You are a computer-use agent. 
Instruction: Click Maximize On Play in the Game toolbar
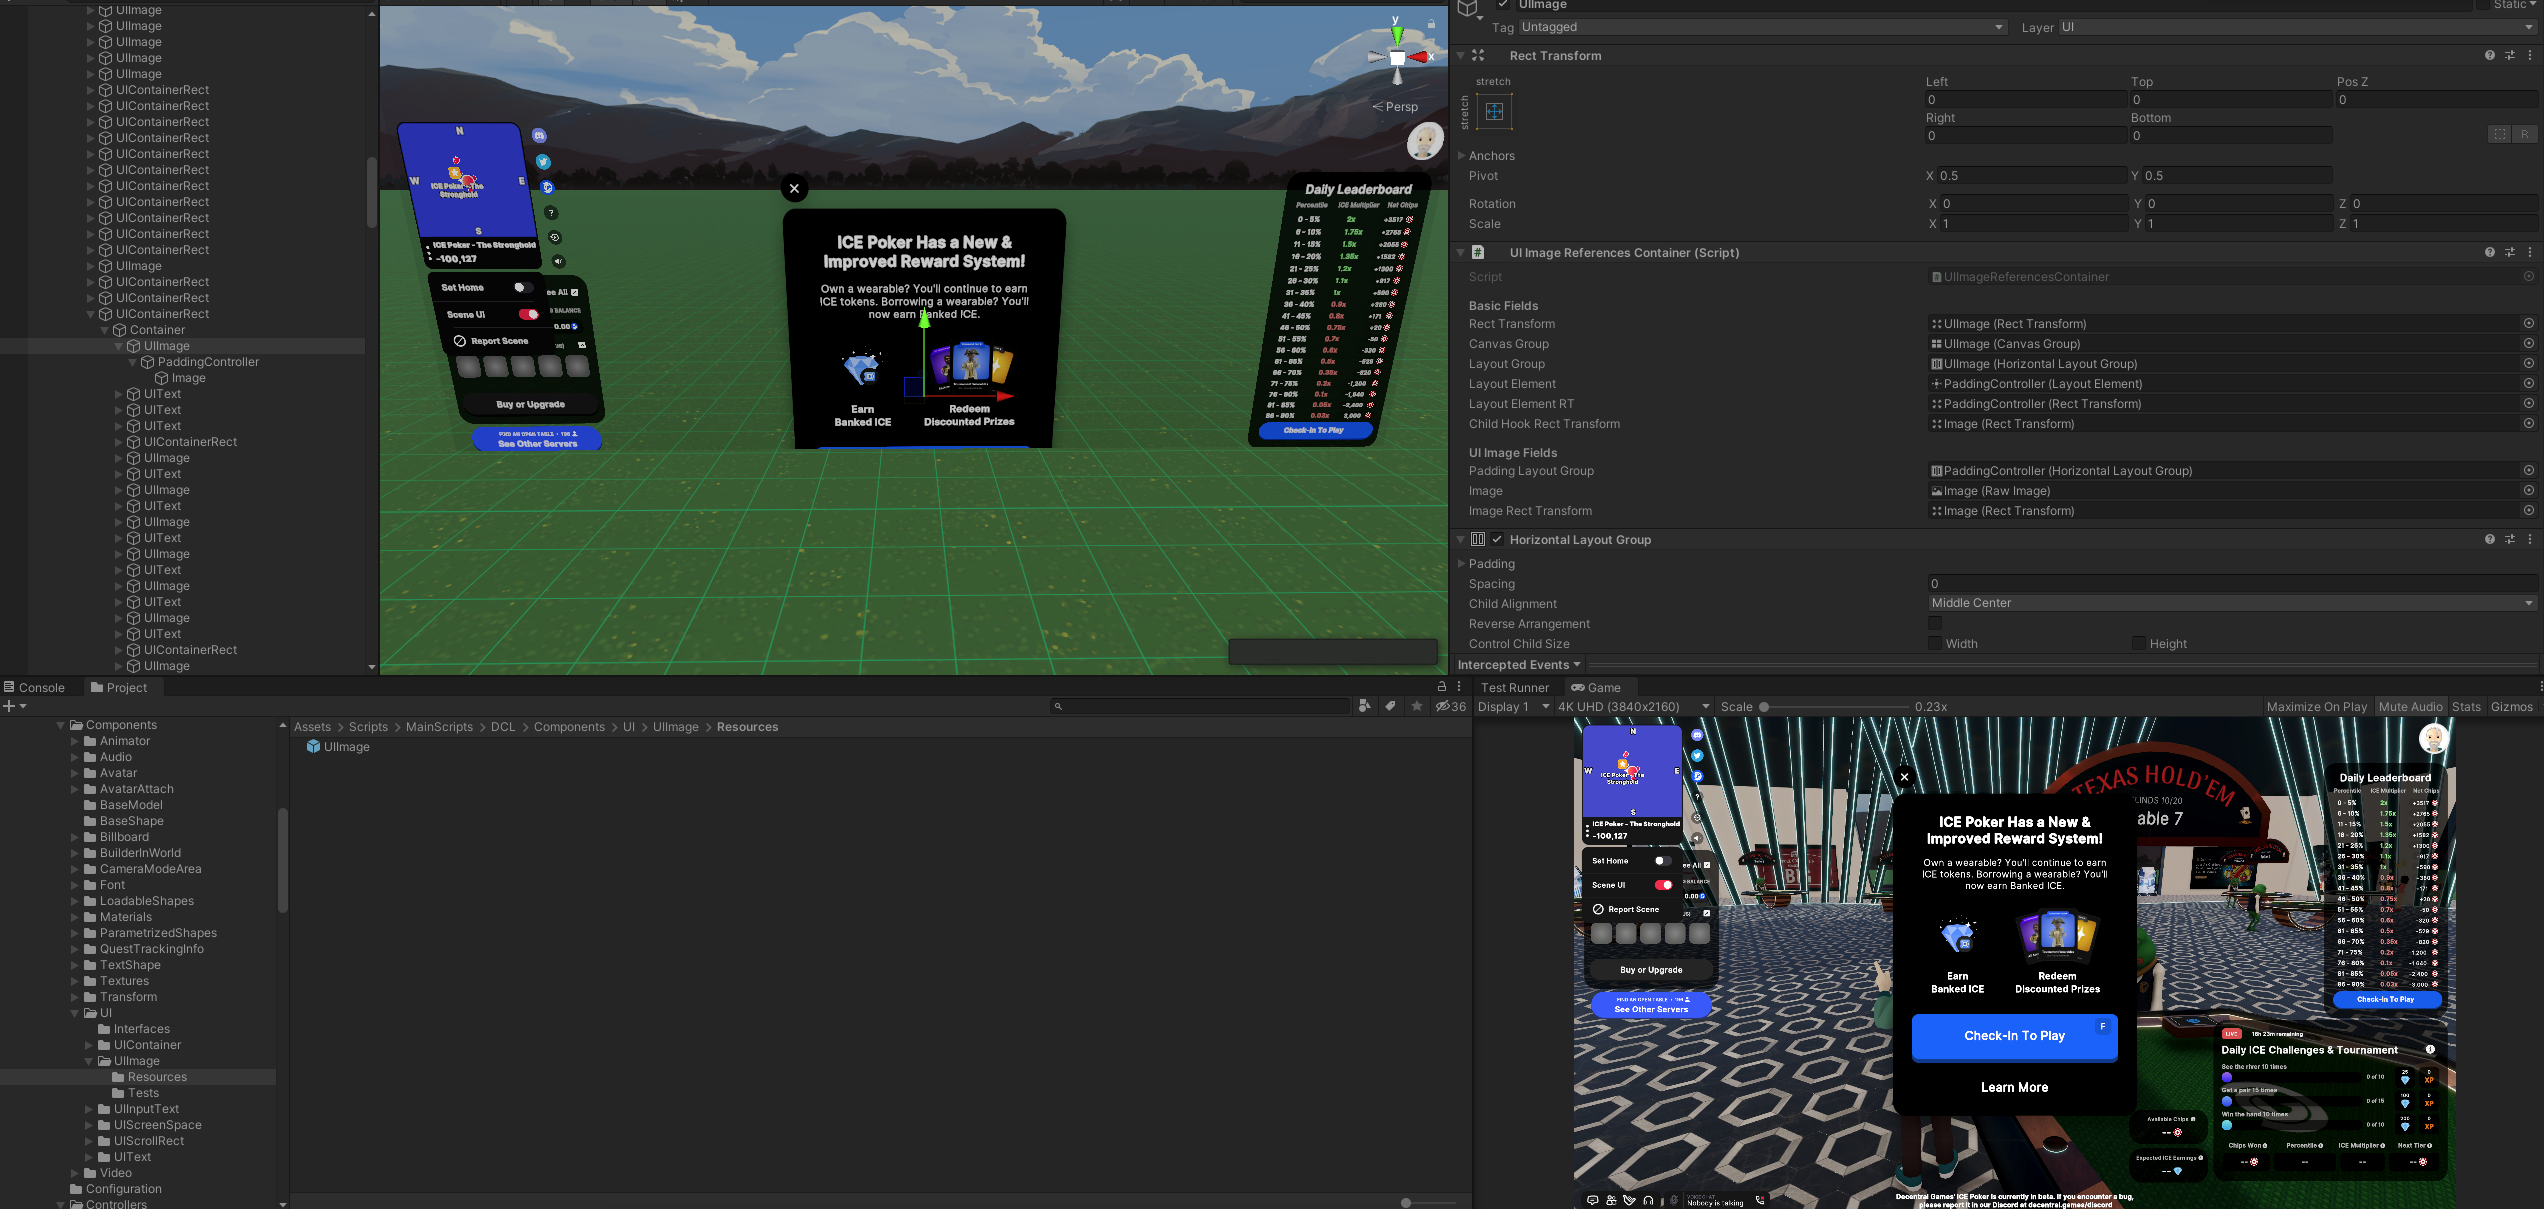pos(2316,706)
